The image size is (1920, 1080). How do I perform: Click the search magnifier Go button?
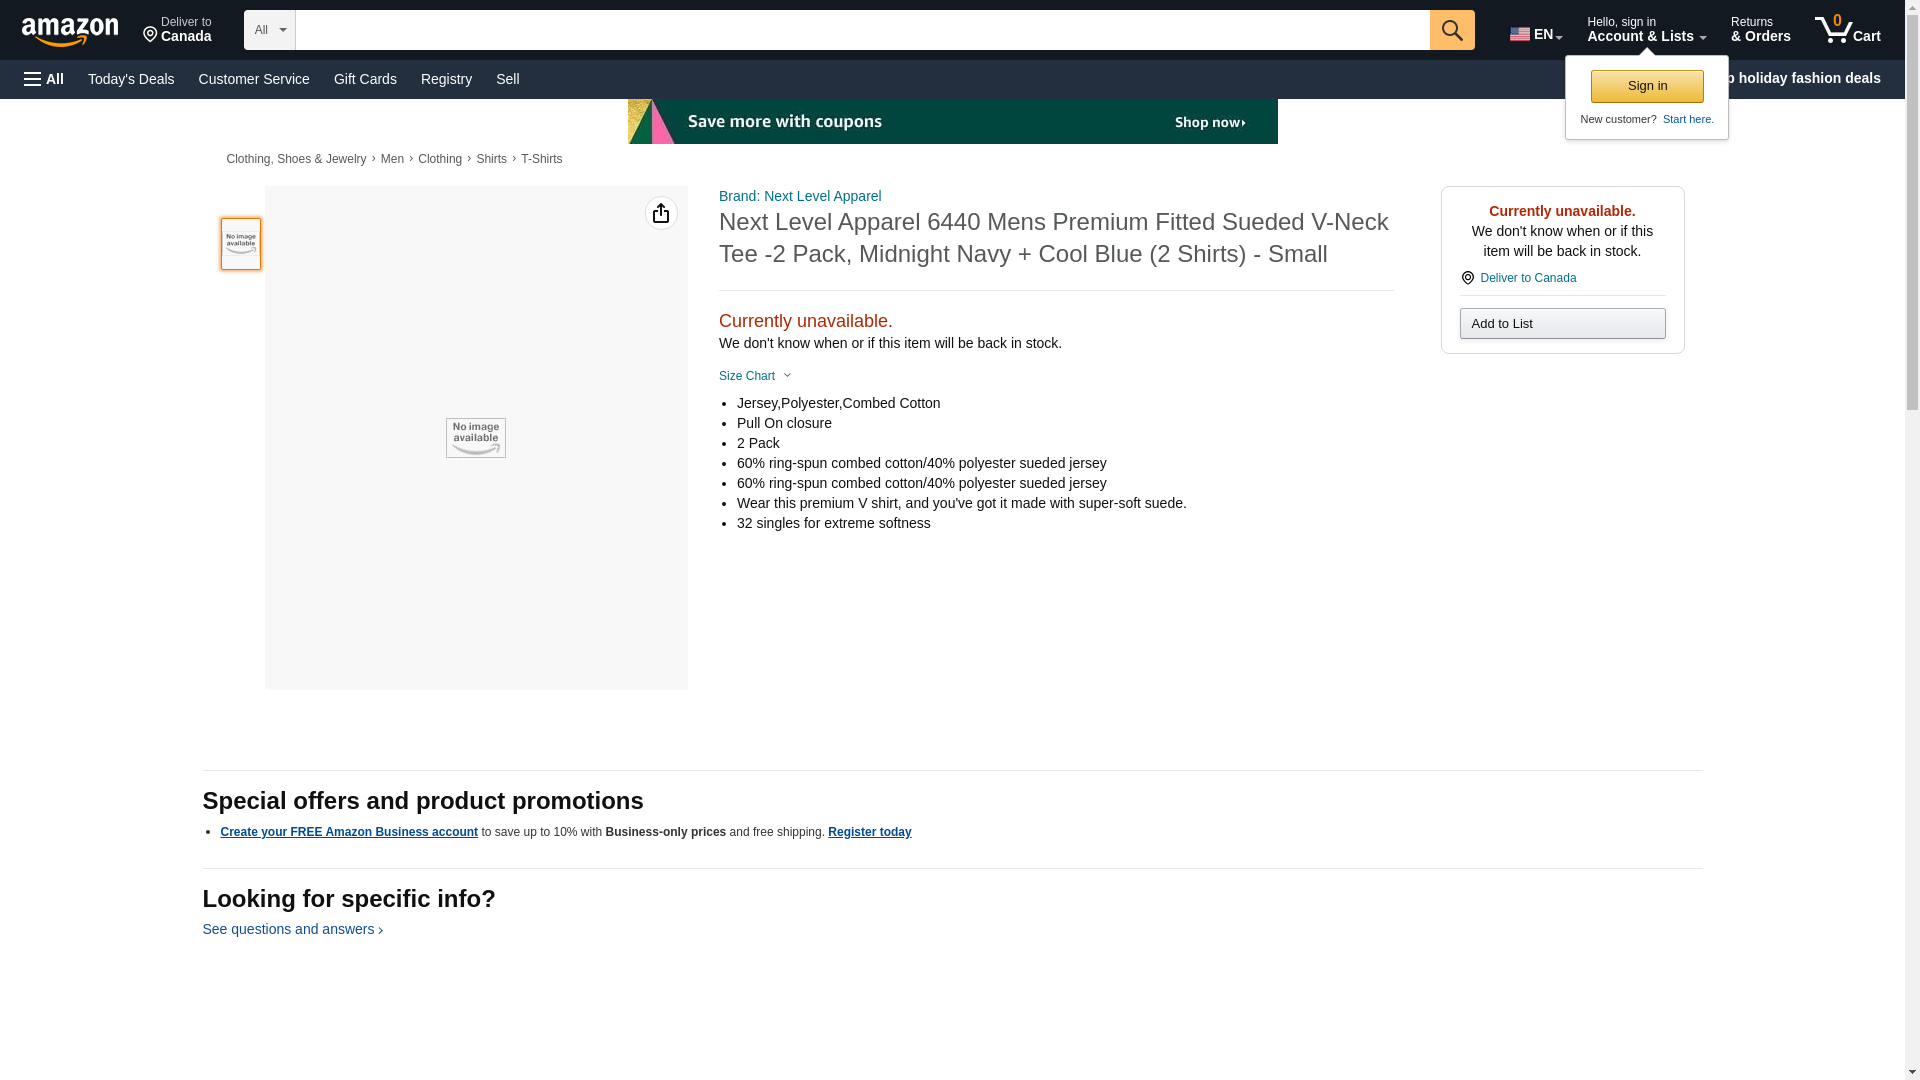tap(1451, 30)
